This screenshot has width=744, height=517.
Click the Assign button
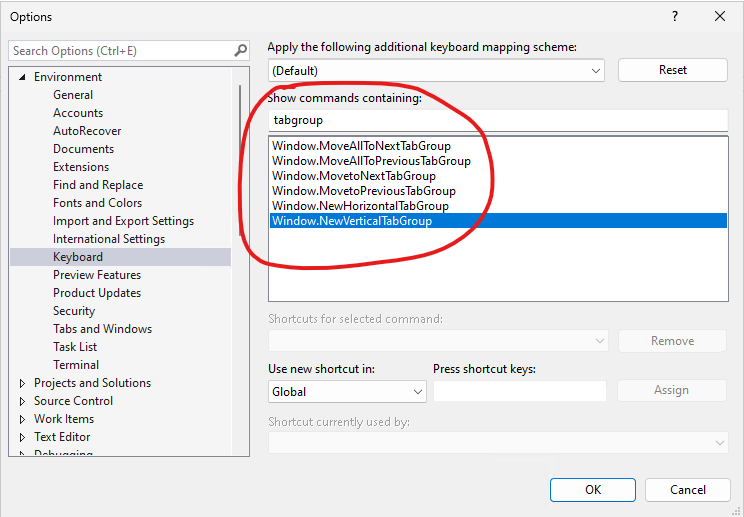[x=671, y=390]
